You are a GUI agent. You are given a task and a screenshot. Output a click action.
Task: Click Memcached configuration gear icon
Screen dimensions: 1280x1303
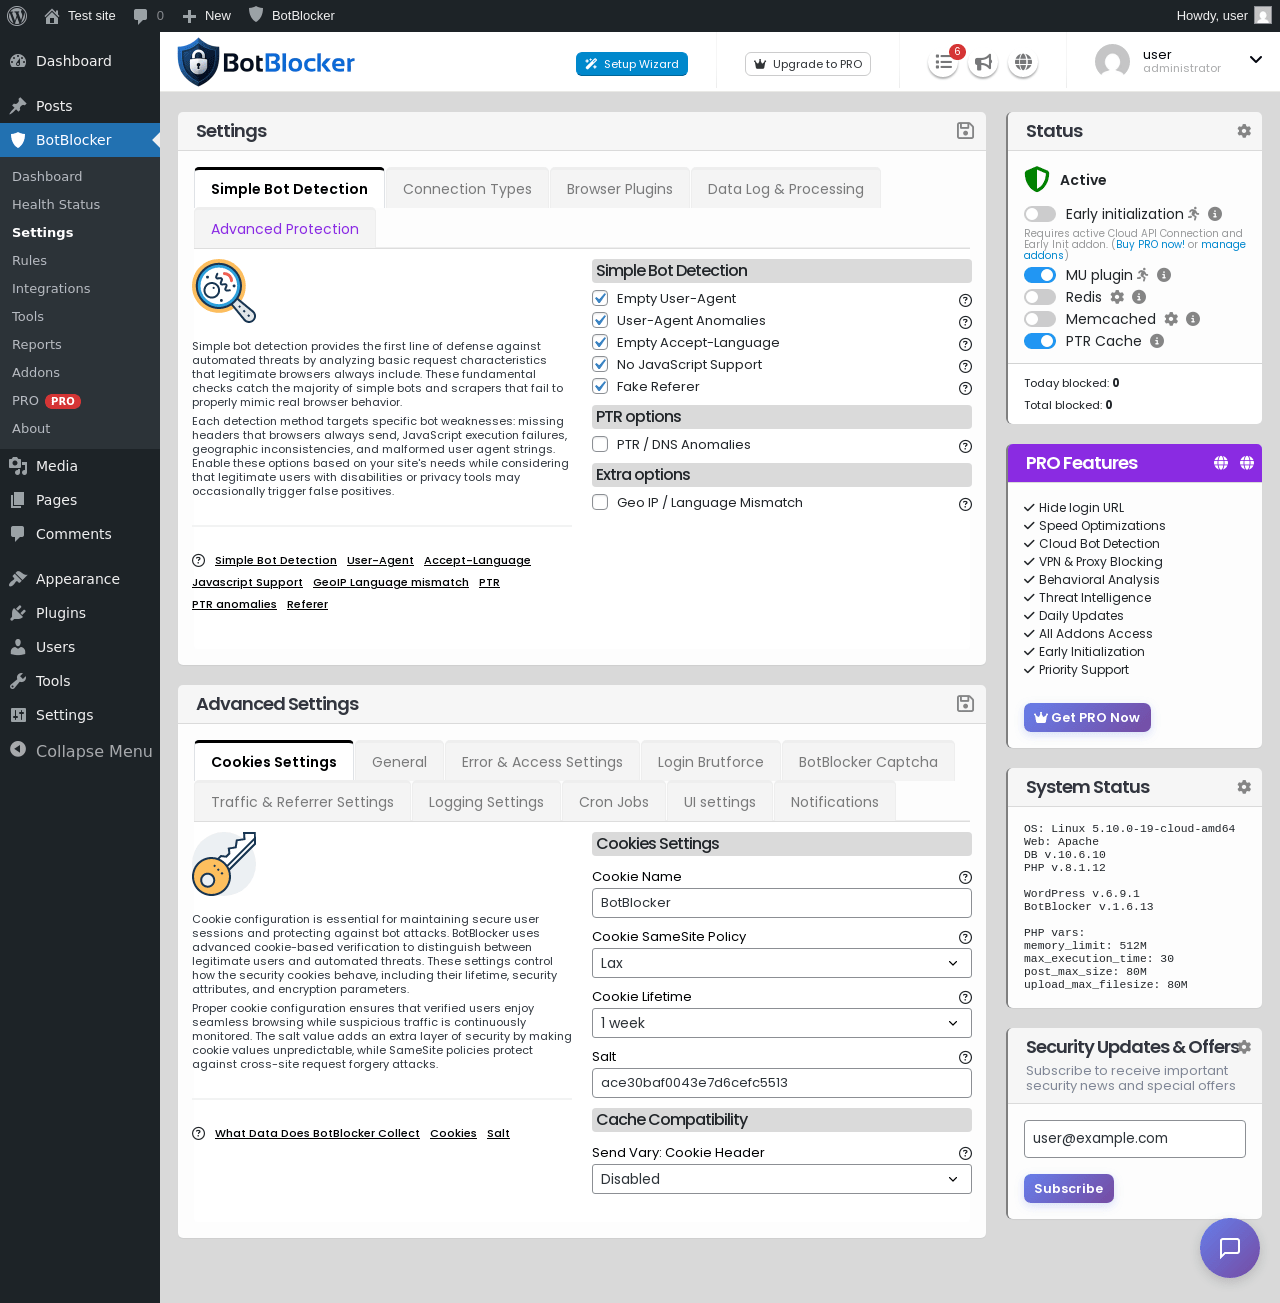click(x=1171, y=319)
